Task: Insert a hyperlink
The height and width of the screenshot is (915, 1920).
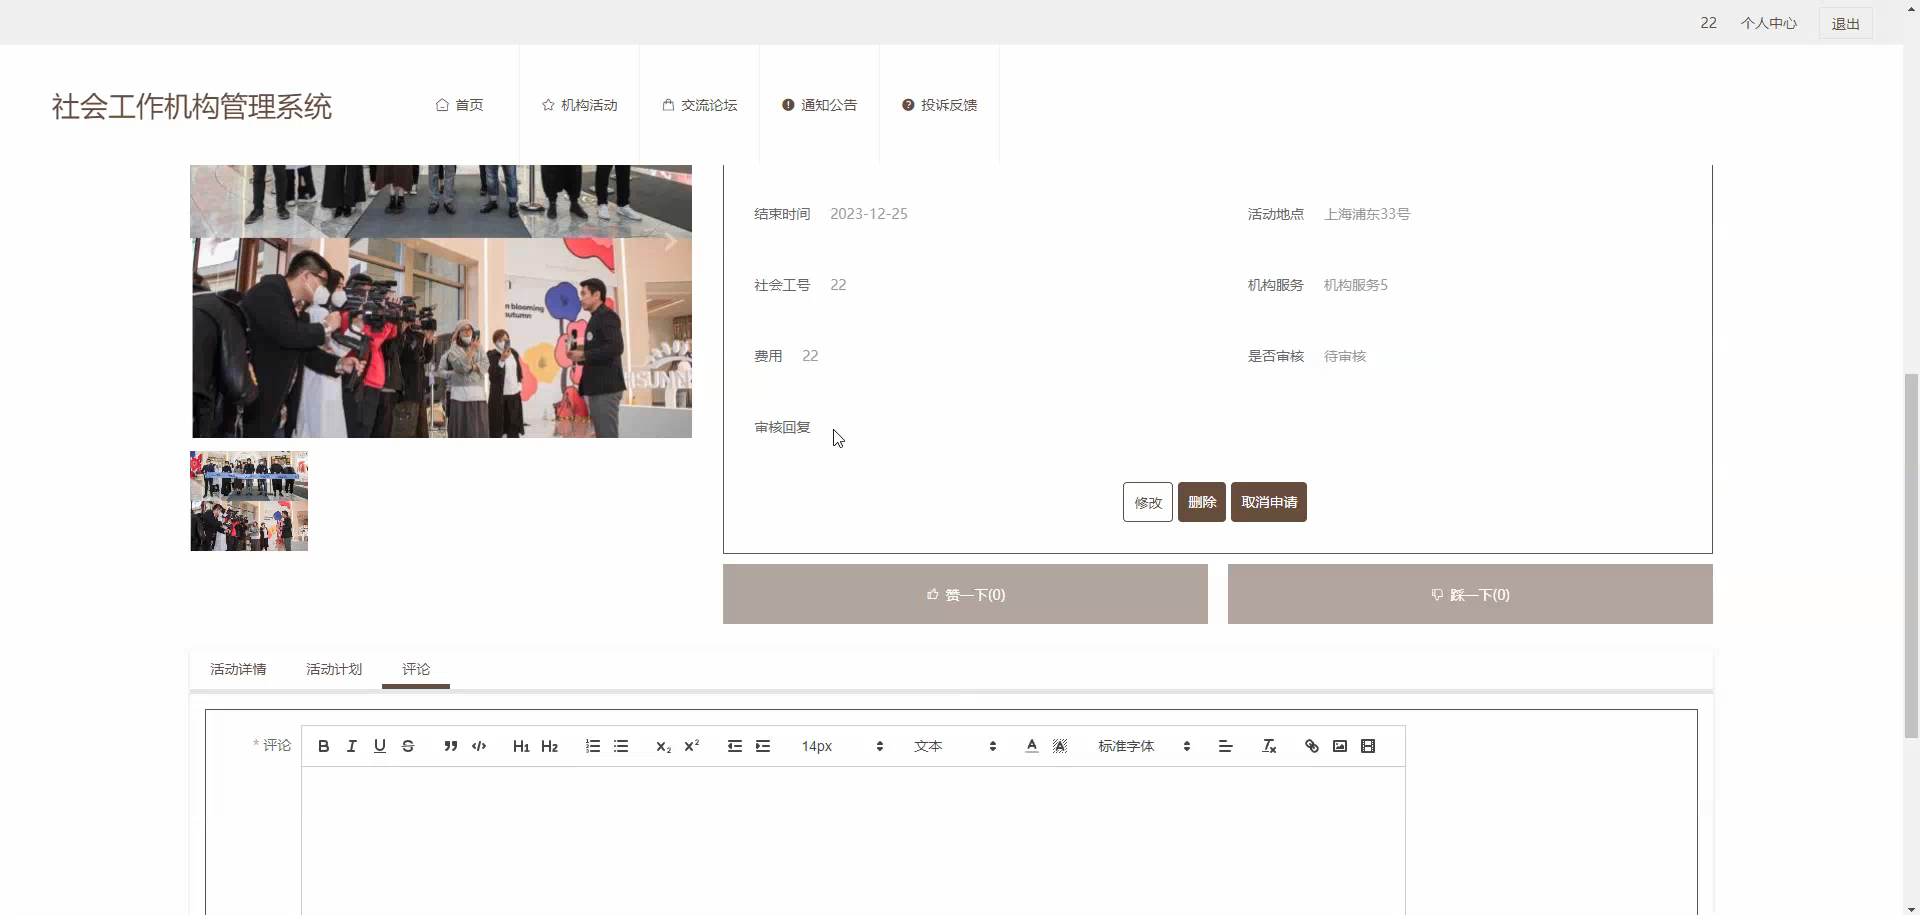Action: point(1312,746)
